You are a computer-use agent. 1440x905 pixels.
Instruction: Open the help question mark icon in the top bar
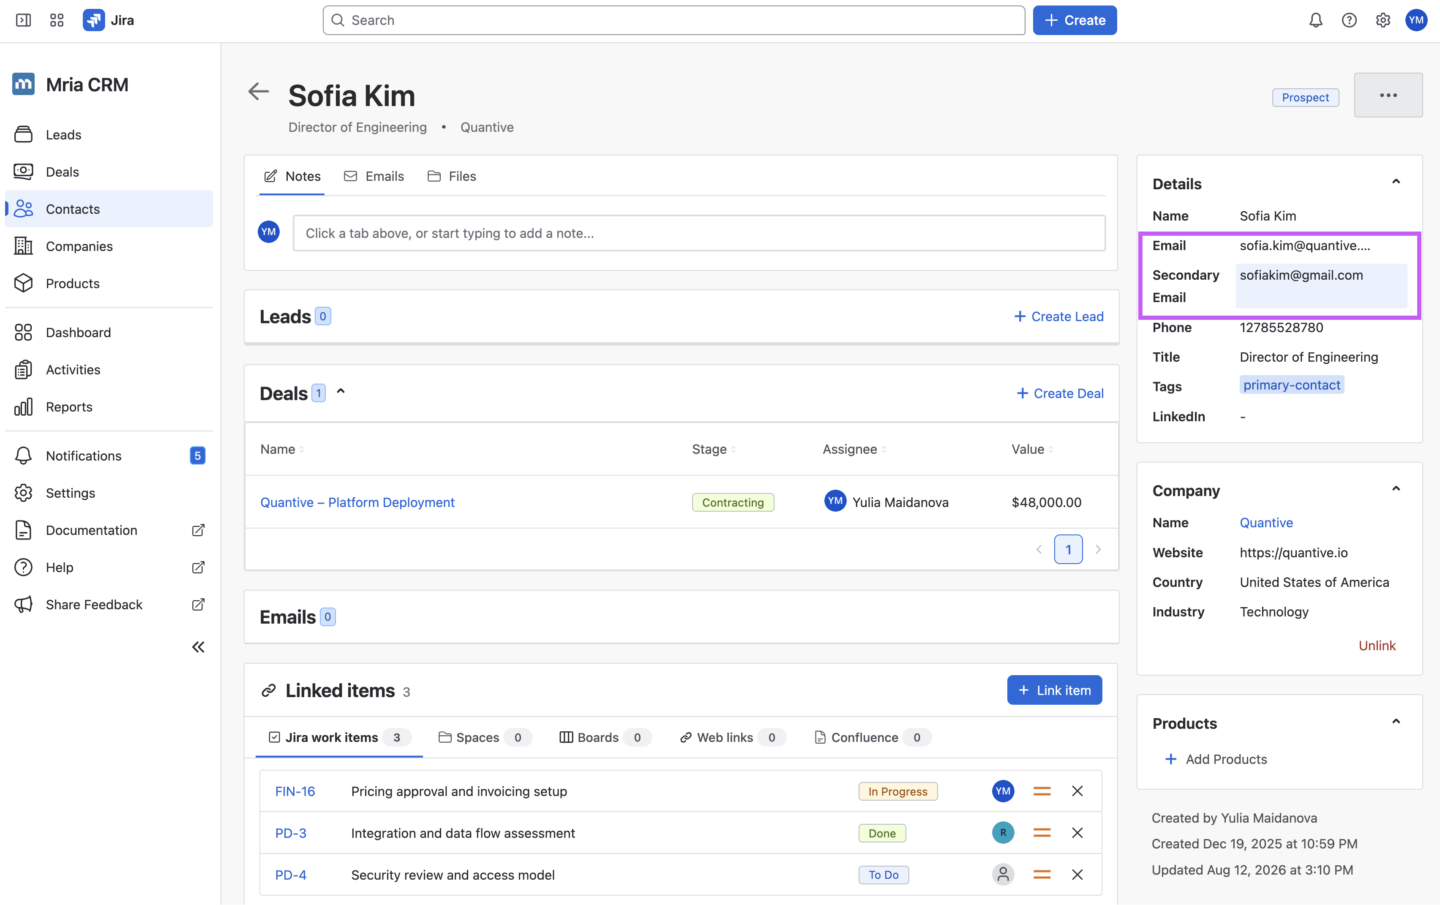point(1349,20)
